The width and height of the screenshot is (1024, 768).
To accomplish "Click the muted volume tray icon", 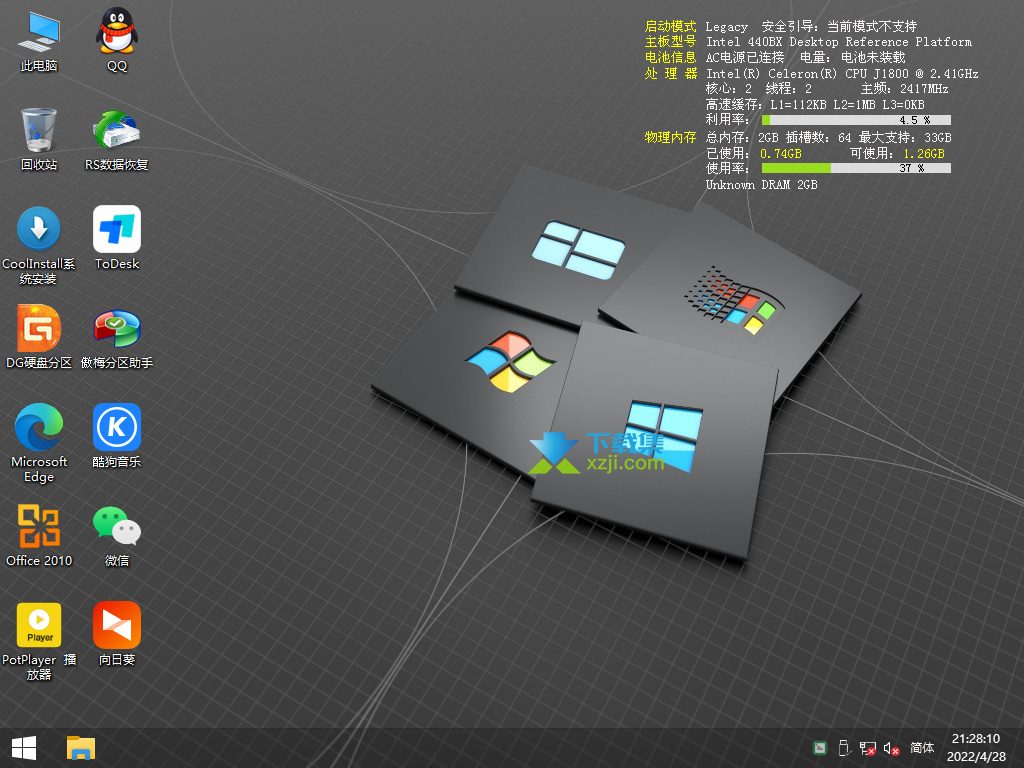I will [x=891, y=748].
